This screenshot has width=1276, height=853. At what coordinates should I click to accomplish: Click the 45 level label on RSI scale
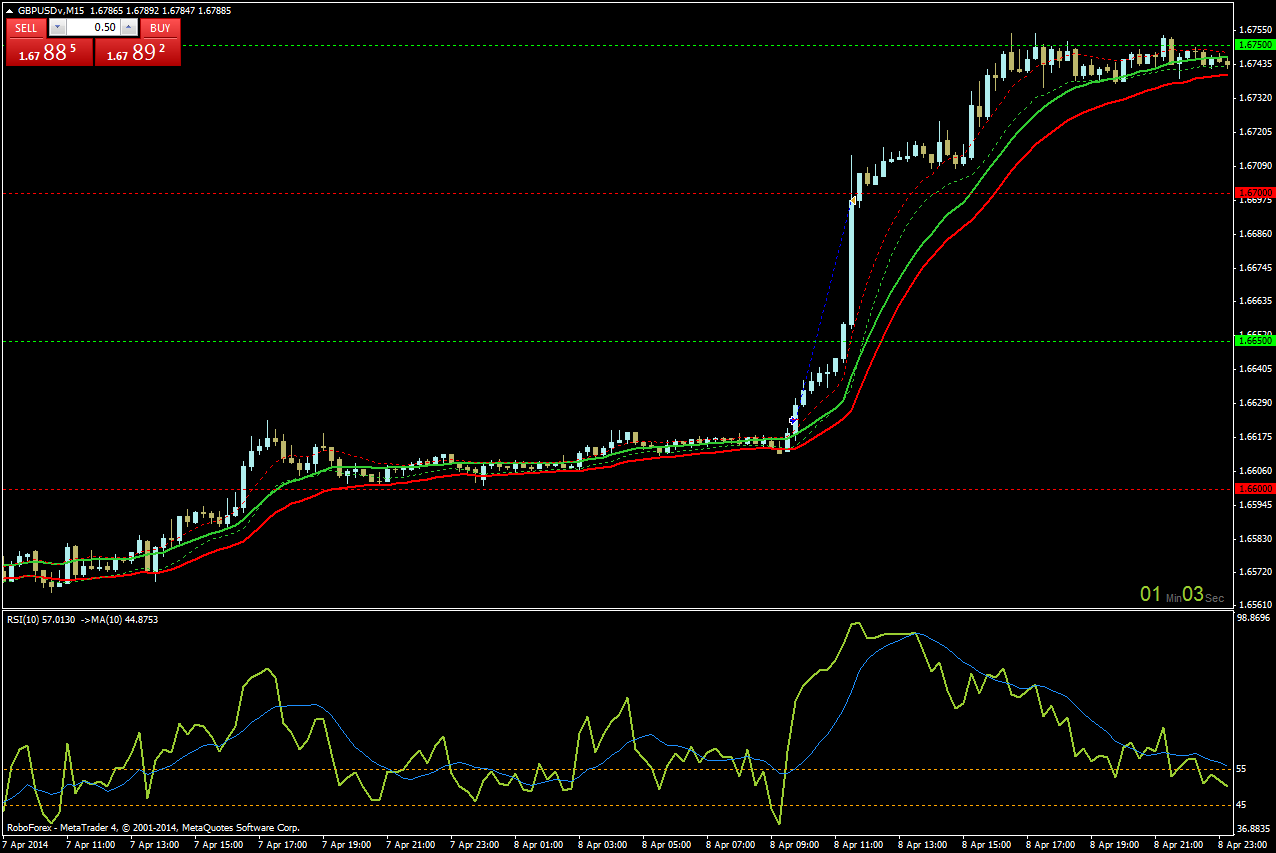pyautogui.click(x=1242, y=804)
